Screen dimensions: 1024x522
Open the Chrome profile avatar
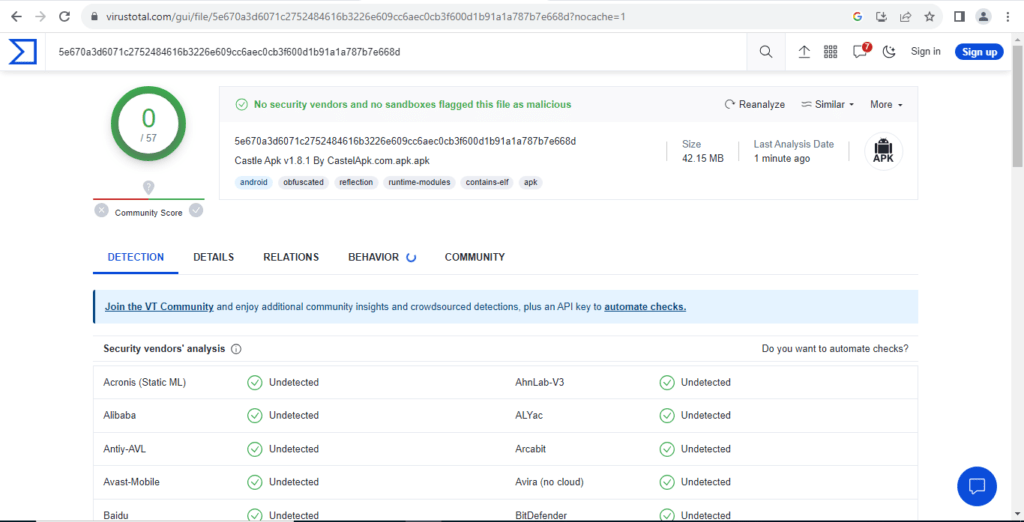[x=984, y=17]
